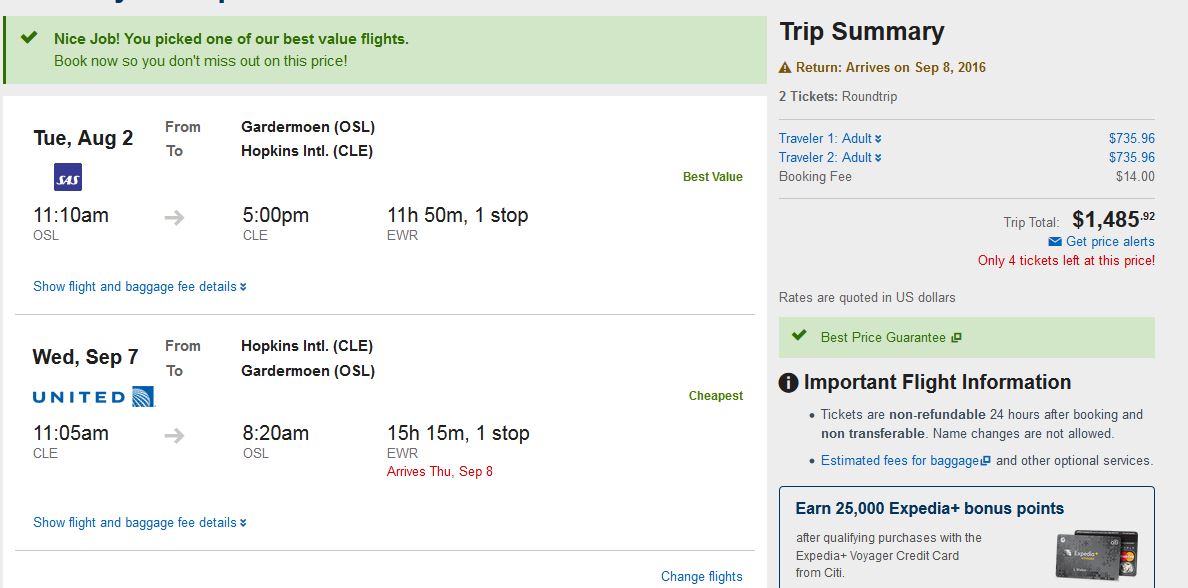Image resolution: width=1188 pixels, height=588 pixels.
Task: Show flight and baggage fee details for Sep 7
Action: click(140, 522)
